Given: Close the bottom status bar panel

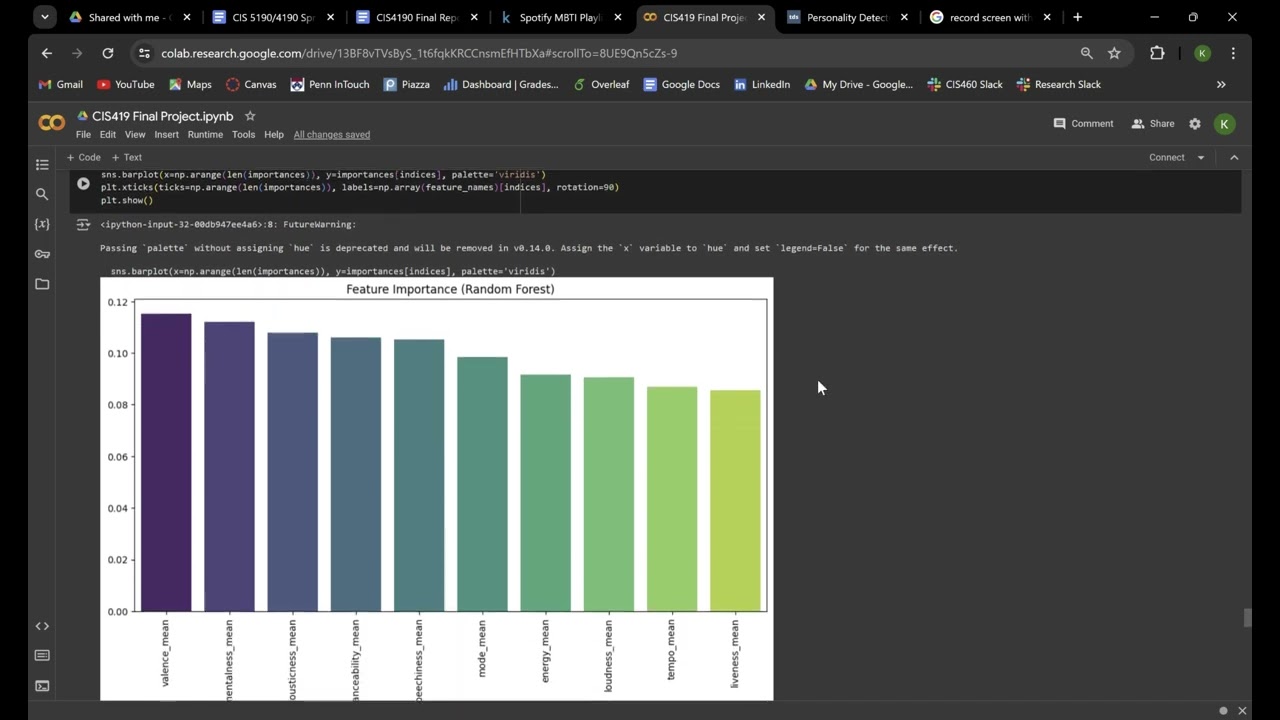Looking at the screenshot, I should click(x=1242, y=711).
